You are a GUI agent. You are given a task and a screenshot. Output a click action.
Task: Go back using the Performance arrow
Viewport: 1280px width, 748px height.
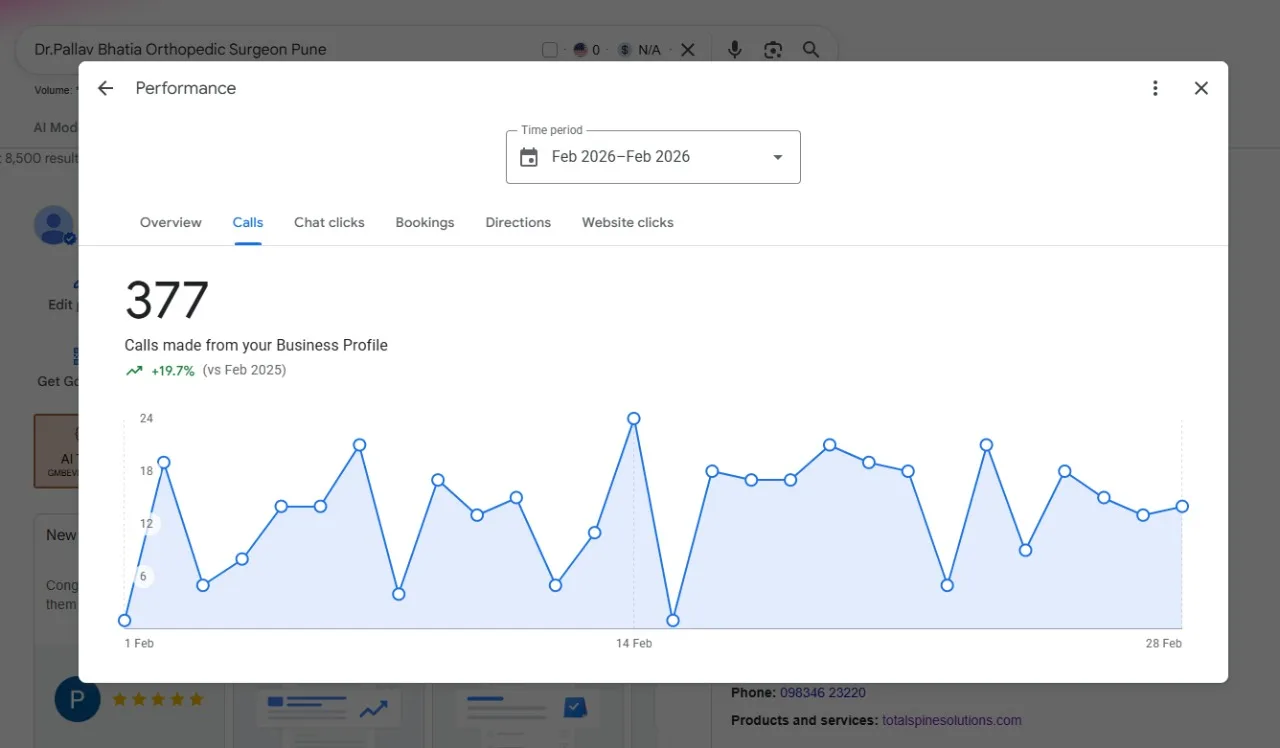(x=105, y=88)
